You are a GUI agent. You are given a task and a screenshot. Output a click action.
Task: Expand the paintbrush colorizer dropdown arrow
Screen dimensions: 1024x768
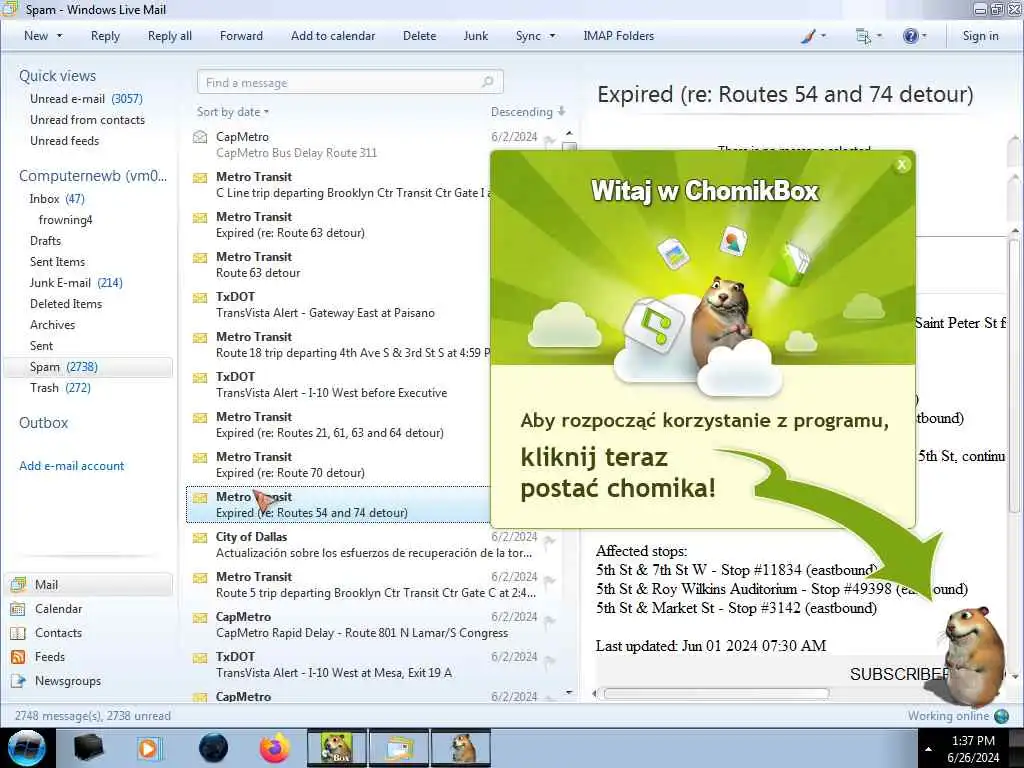[823, 36]
